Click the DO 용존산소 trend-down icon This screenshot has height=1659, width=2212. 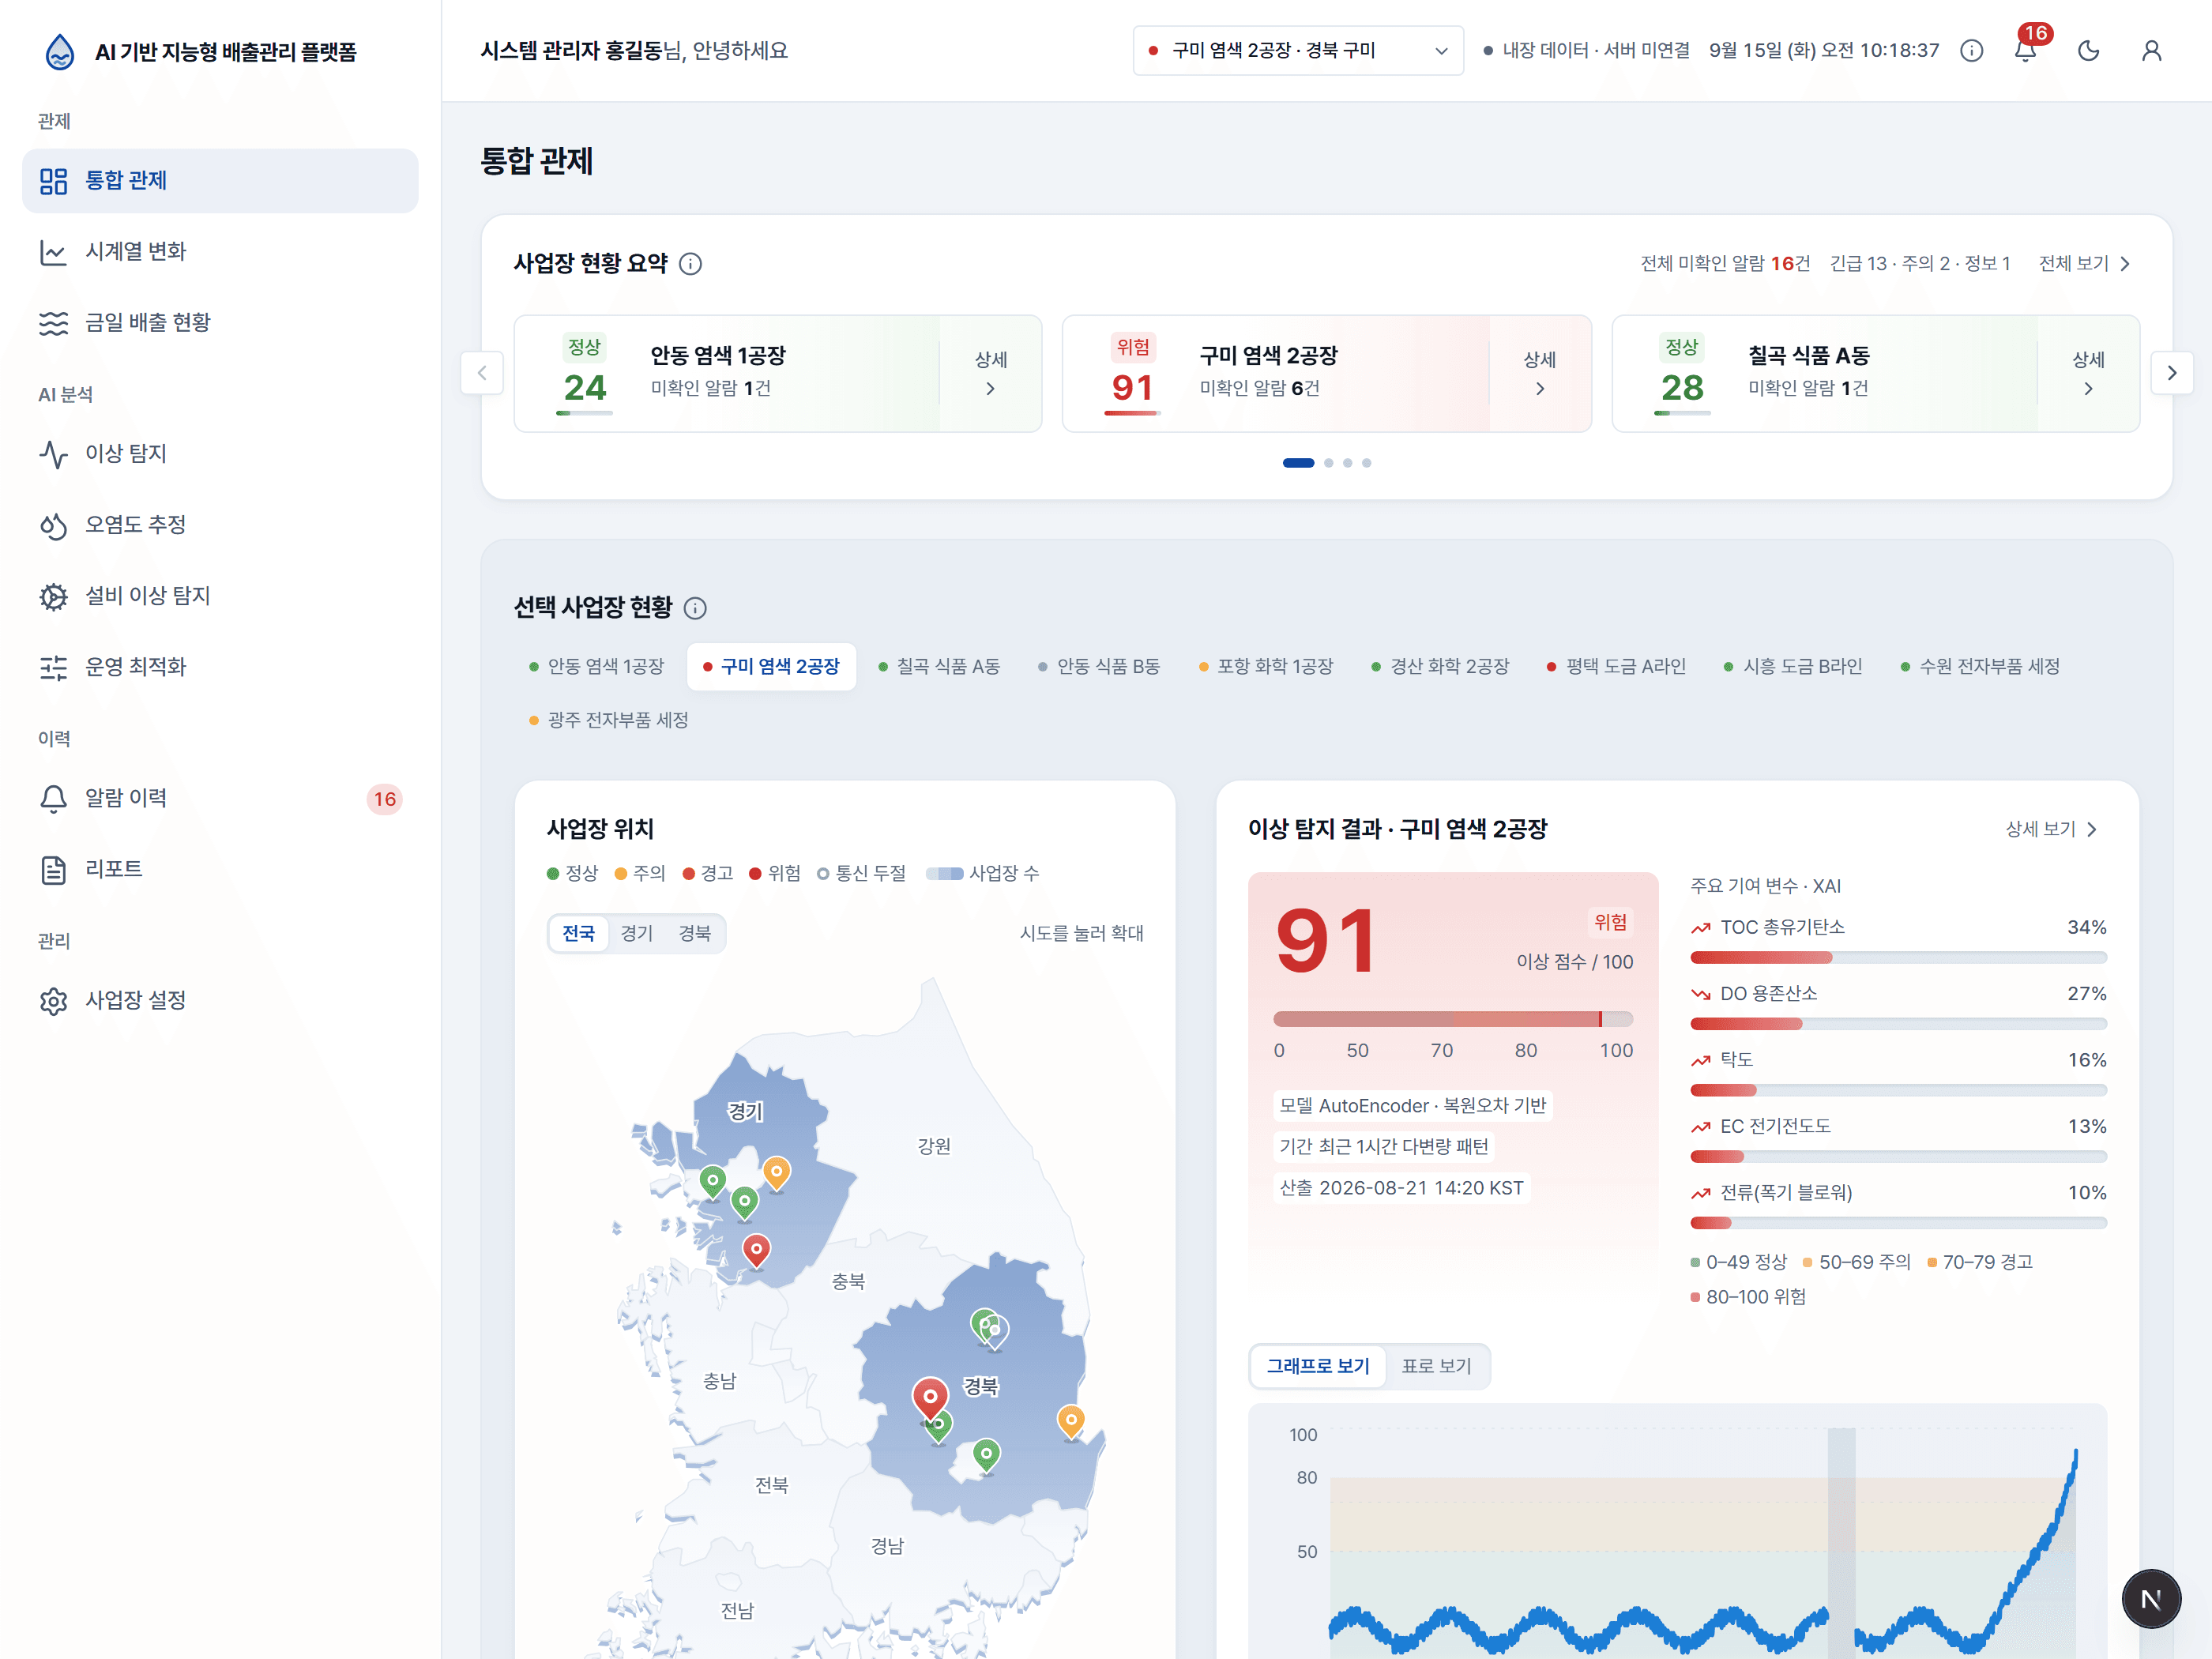pos(1700,994)
